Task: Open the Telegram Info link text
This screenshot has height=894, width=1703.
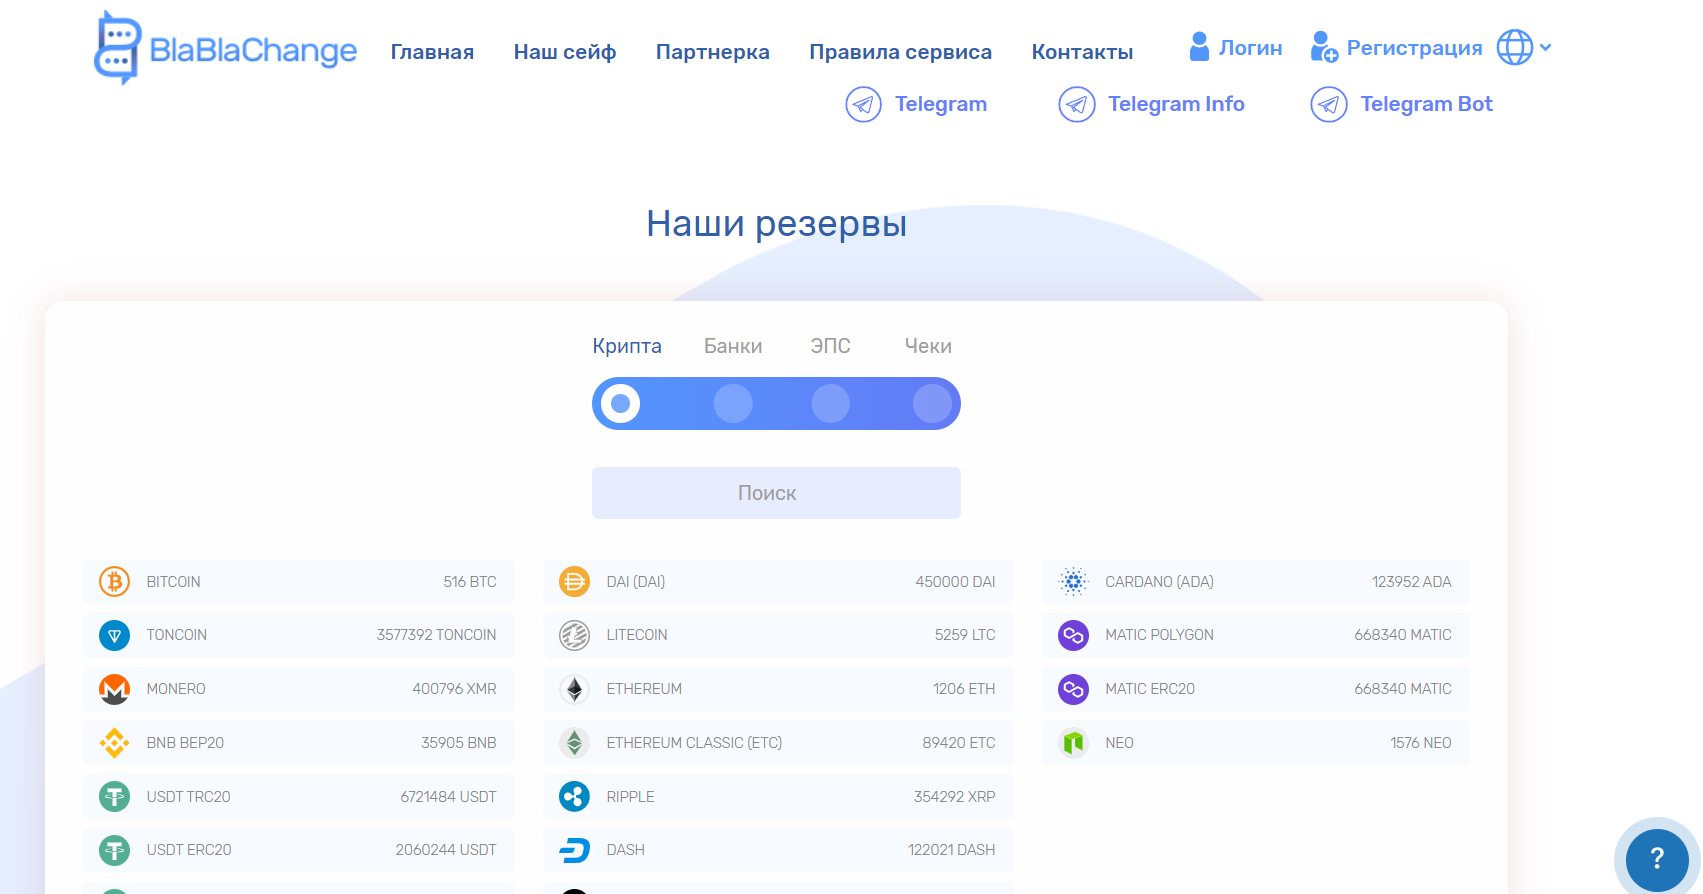Action: (x=1177, y=104)
